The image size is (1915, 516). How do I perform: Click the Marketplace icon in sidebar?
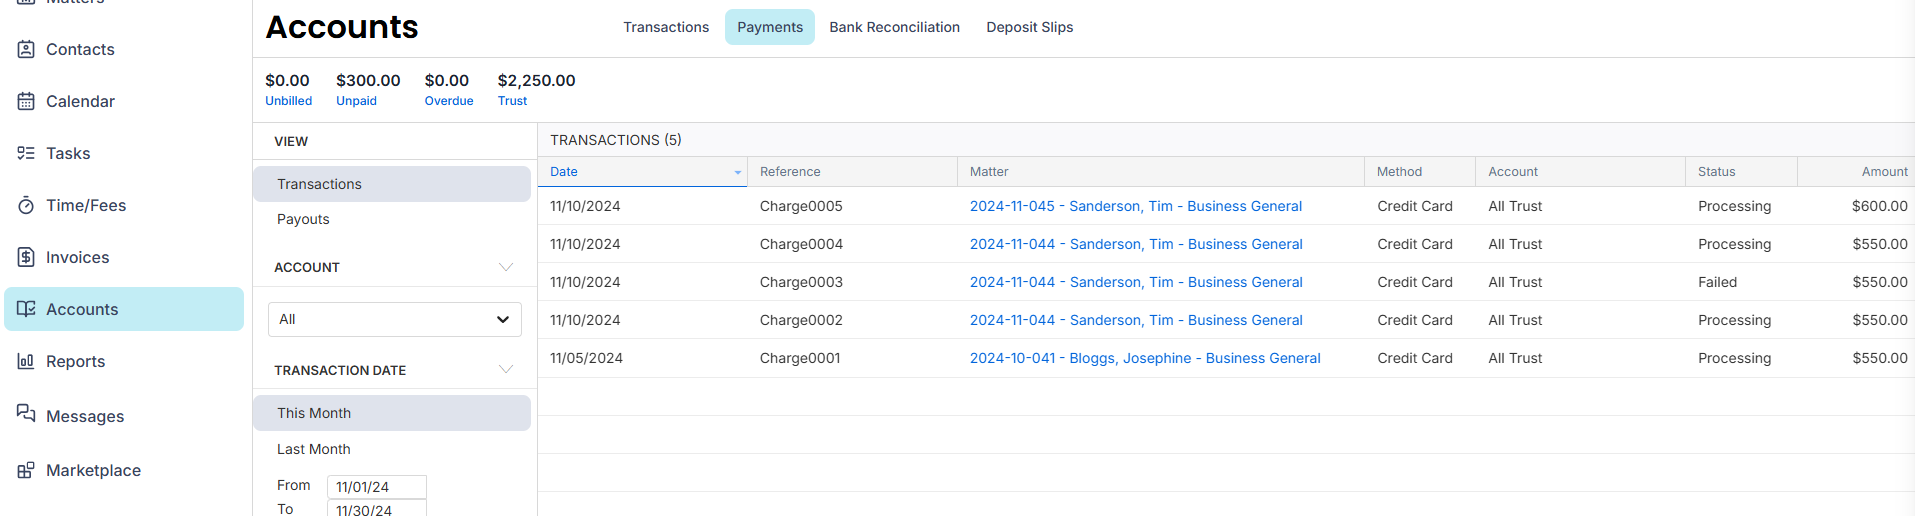pos(26,470)
